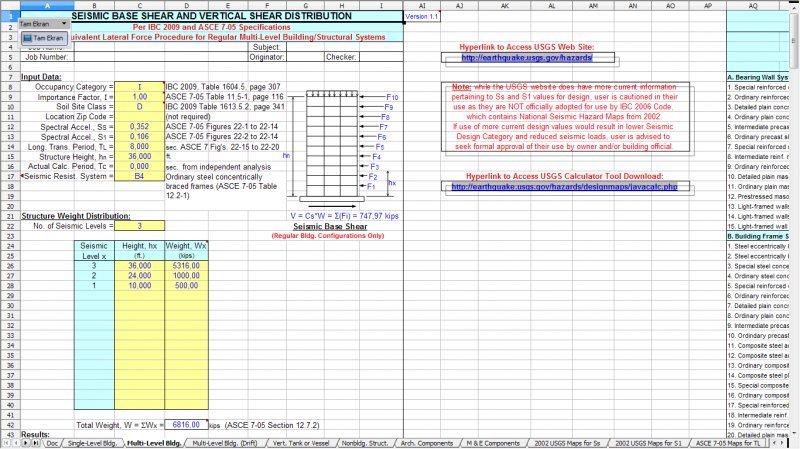800x449 pixels.
Task: Select column AQ header
Action: (753, 6)
